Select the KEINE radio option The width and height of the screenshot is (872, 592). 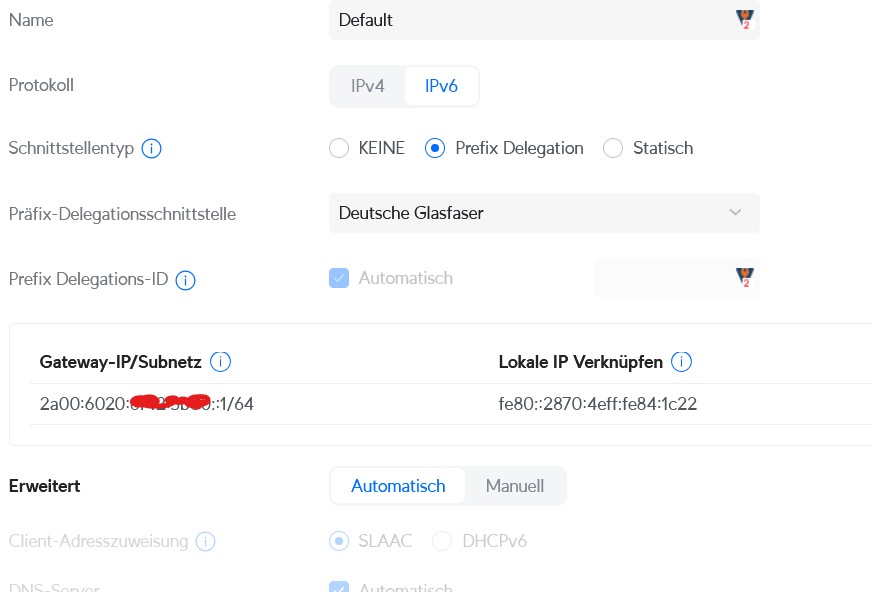click(339, 148)
